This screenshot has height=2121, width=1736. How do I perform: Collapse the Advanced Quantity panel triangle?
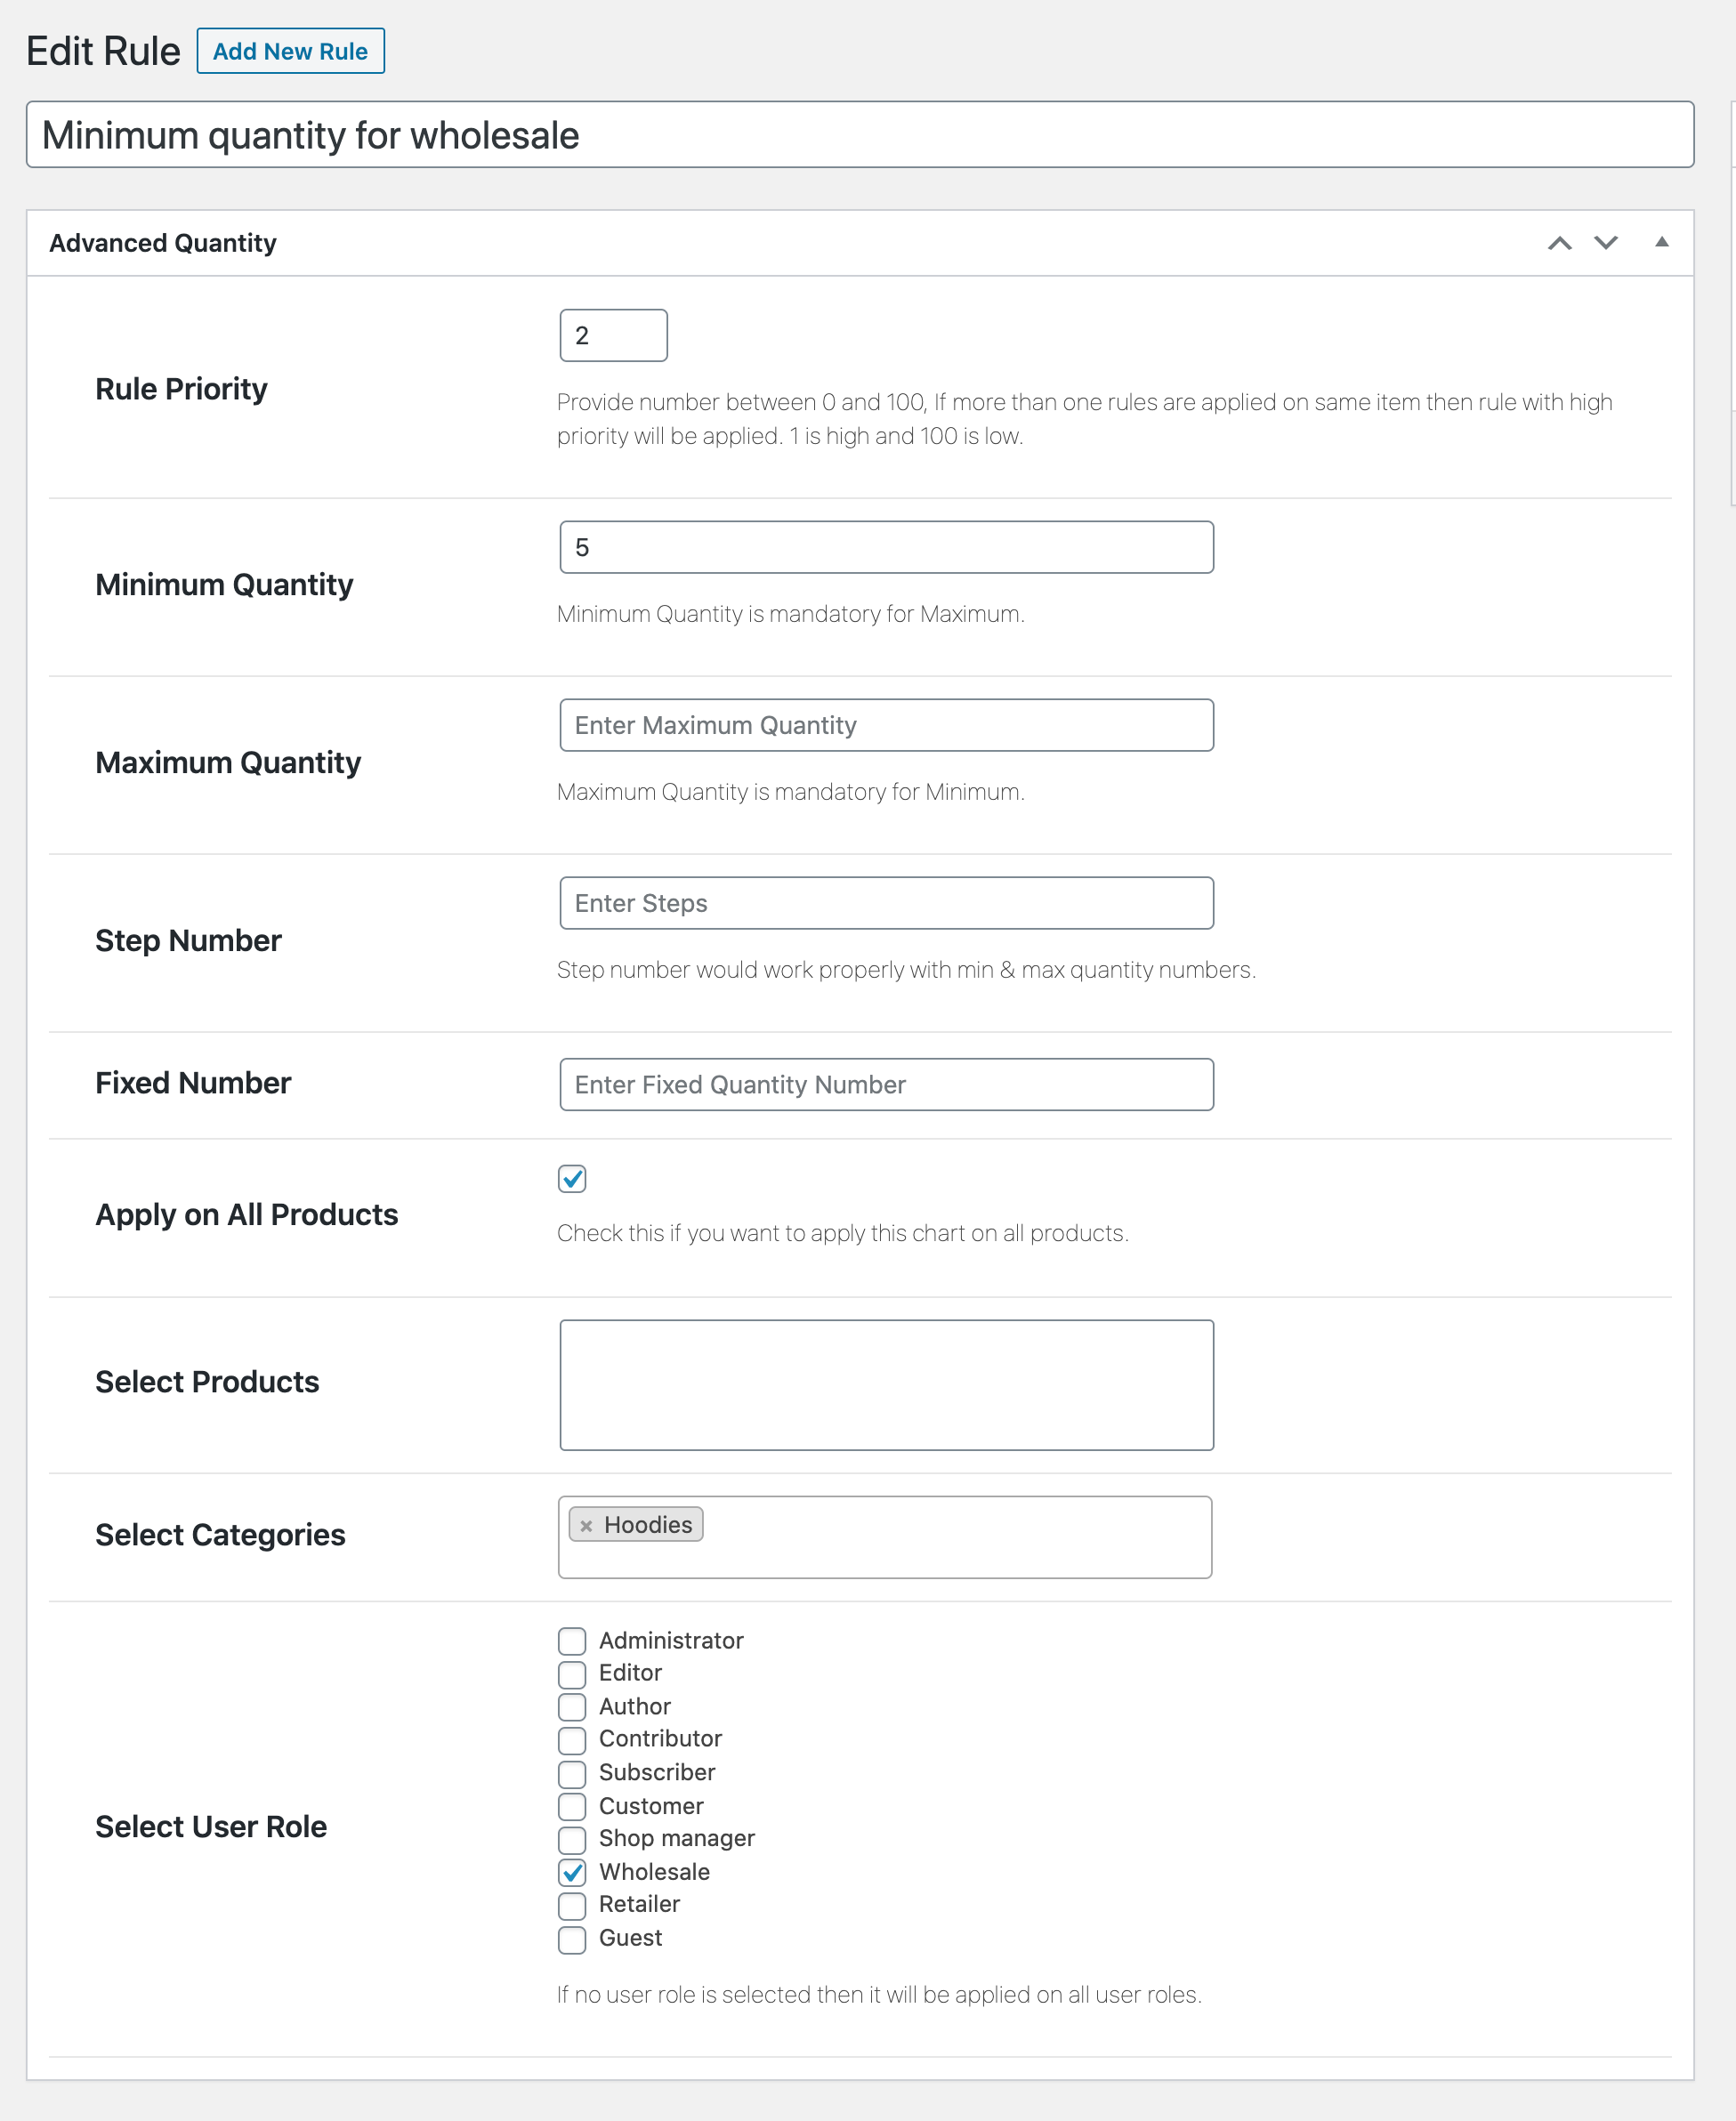(x=1661, y=242)
